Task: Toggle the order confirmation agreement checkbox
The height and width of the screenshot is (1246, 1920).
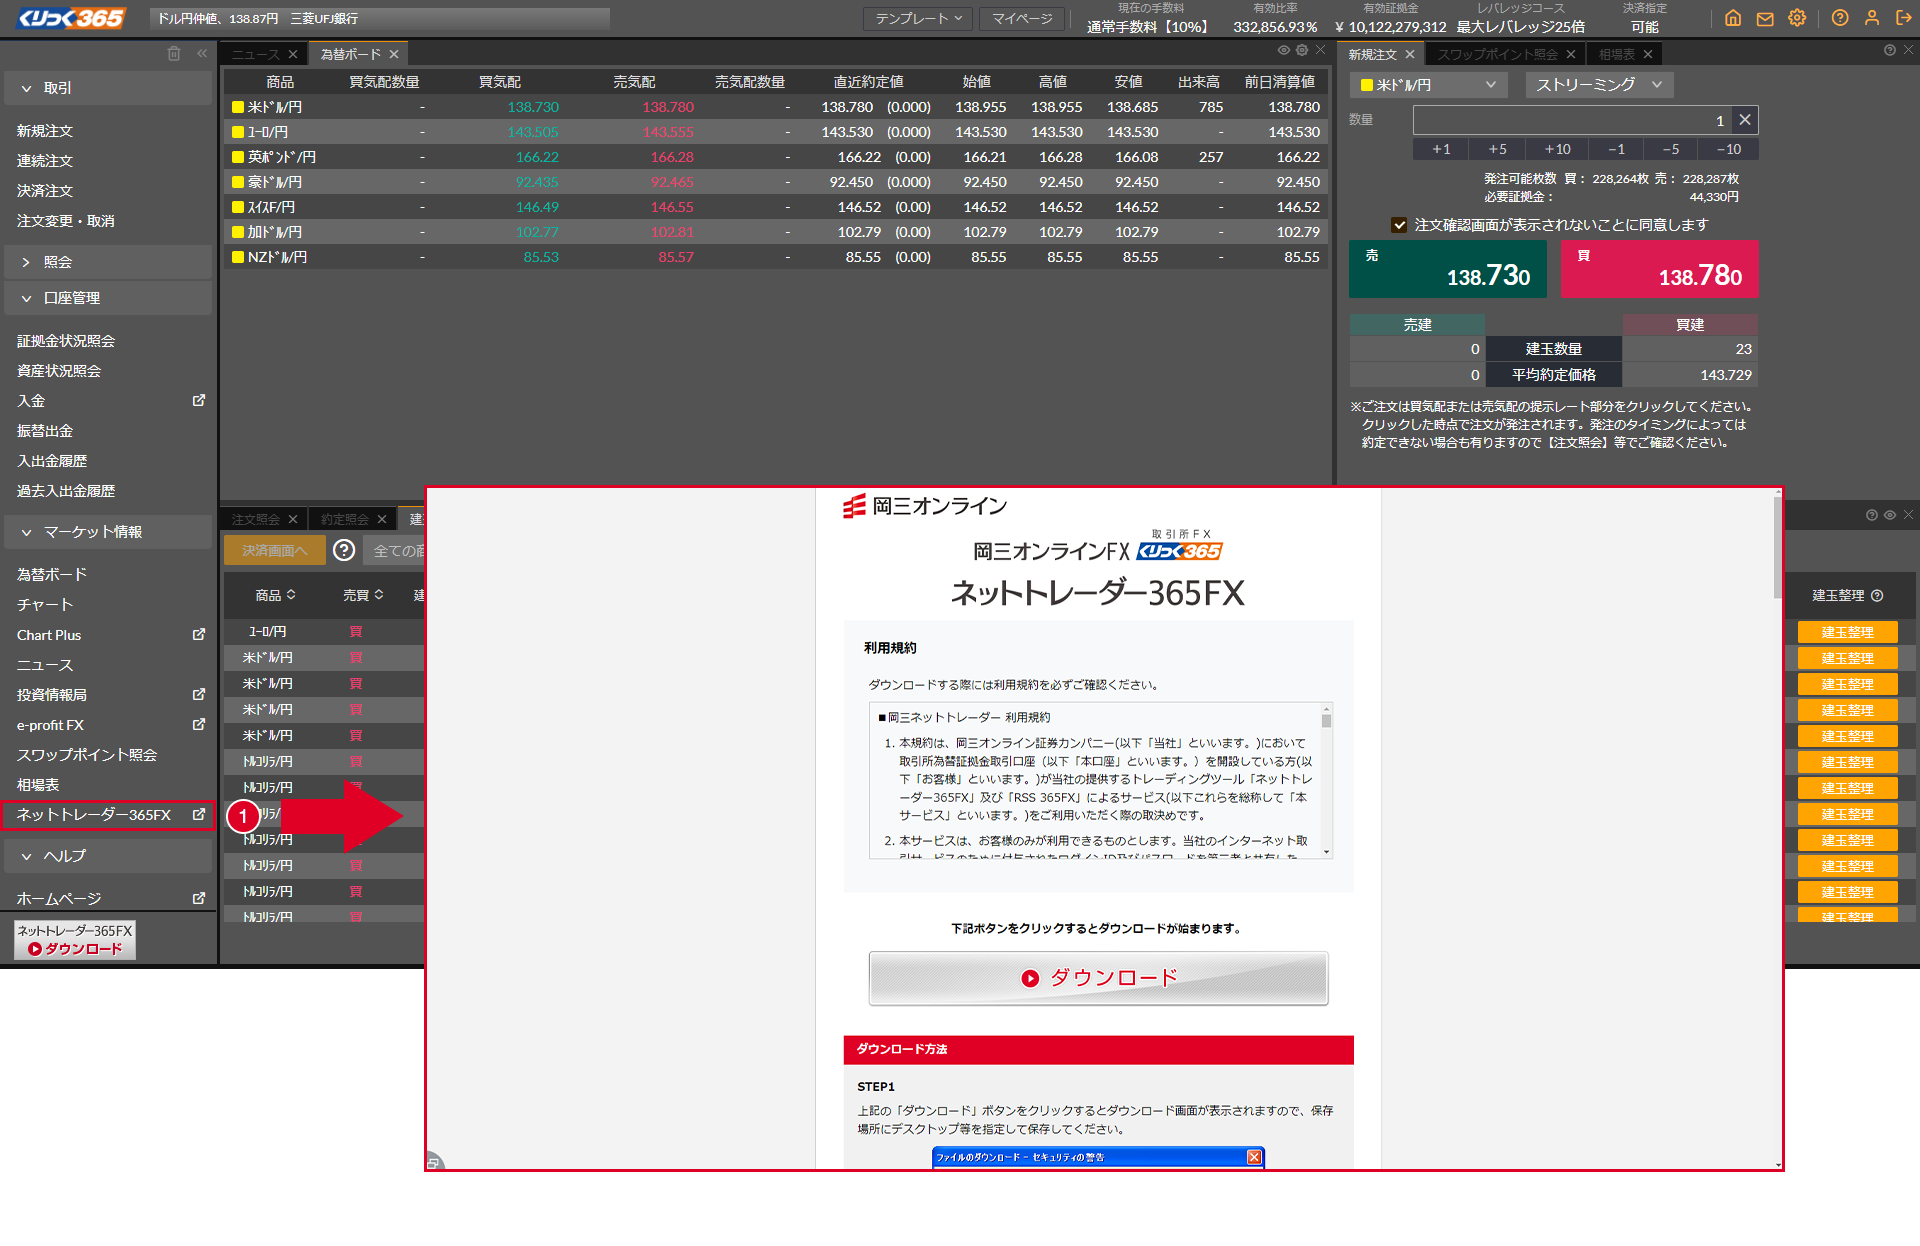Action: pyautogui.click(x=1399, y=225)
